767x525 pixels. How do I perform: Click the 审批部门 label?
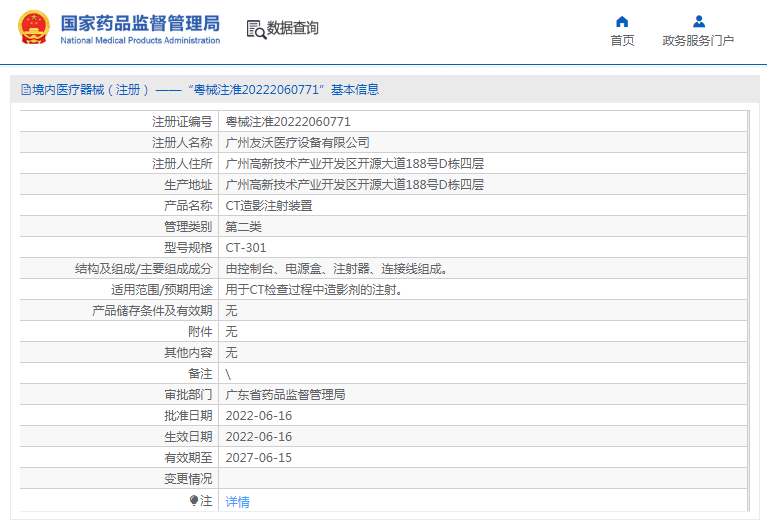(x=188, y=394)
